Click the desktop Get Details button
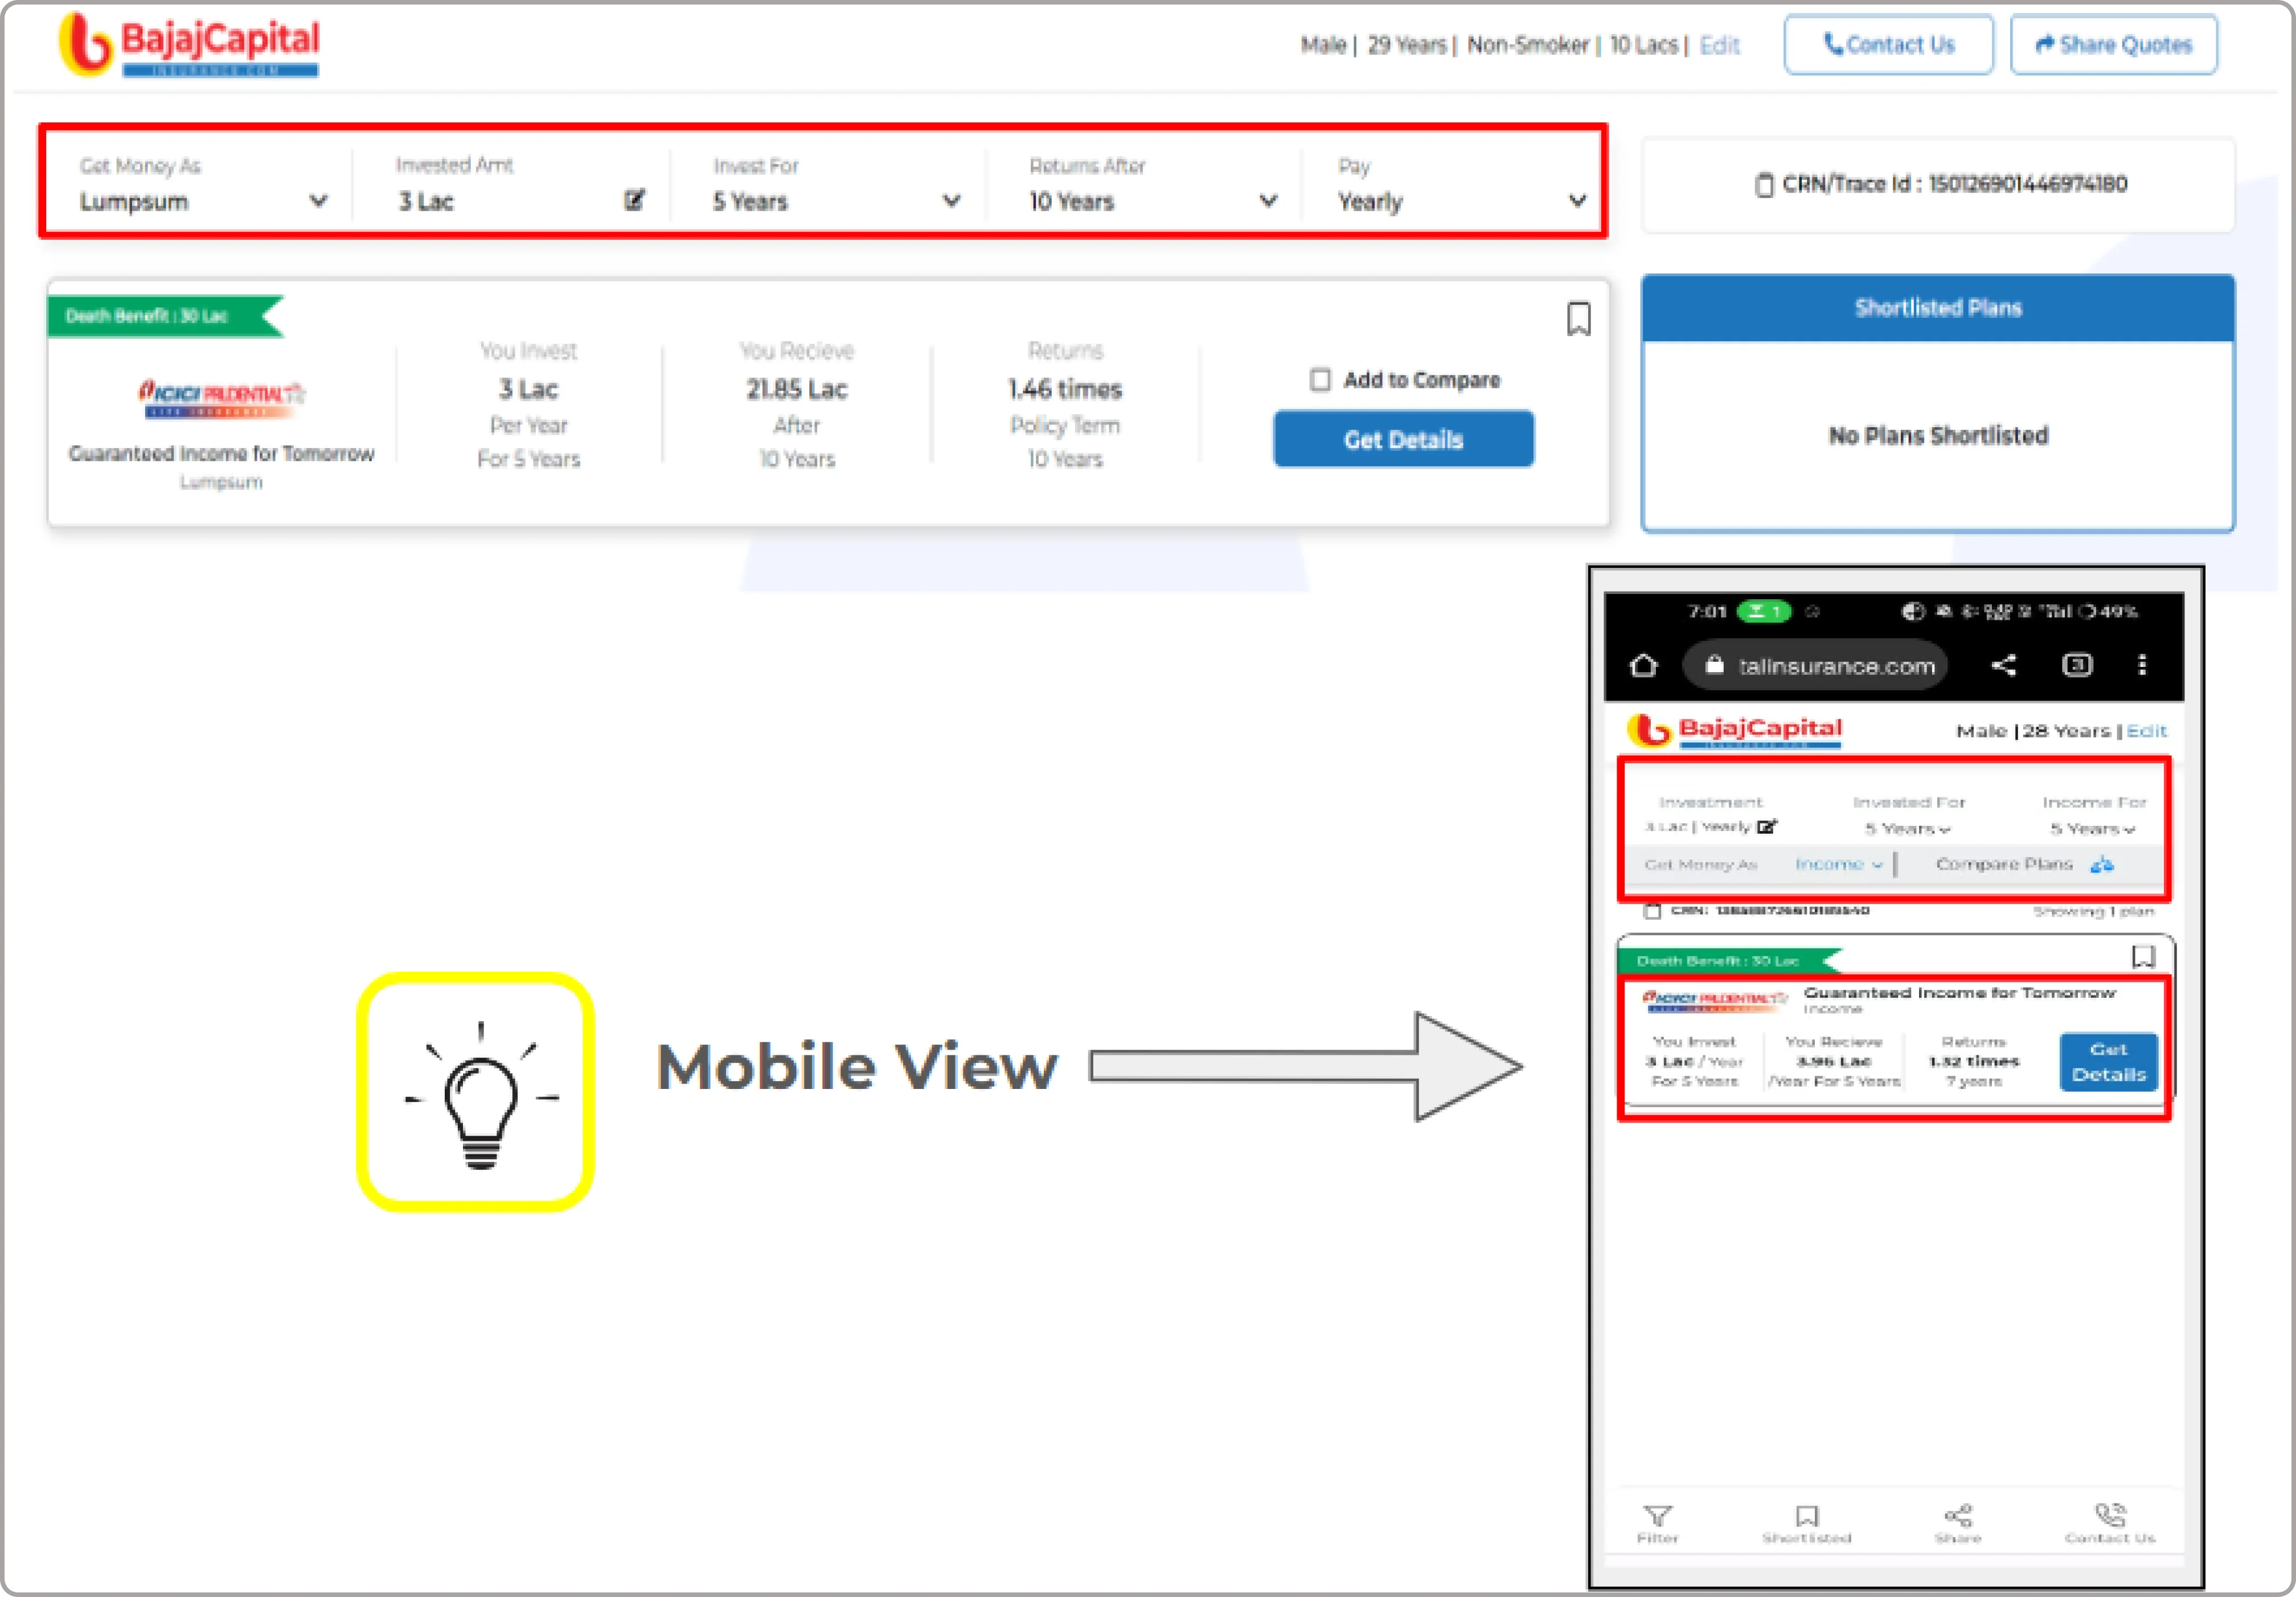Viewport: 2296px width, 1597px height. (x=1403, y=439)
